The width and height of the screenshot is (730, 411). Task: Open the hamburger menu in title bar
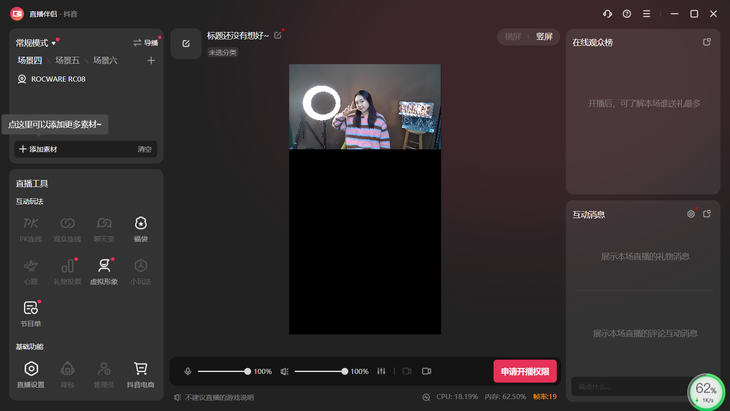[646, 14]
